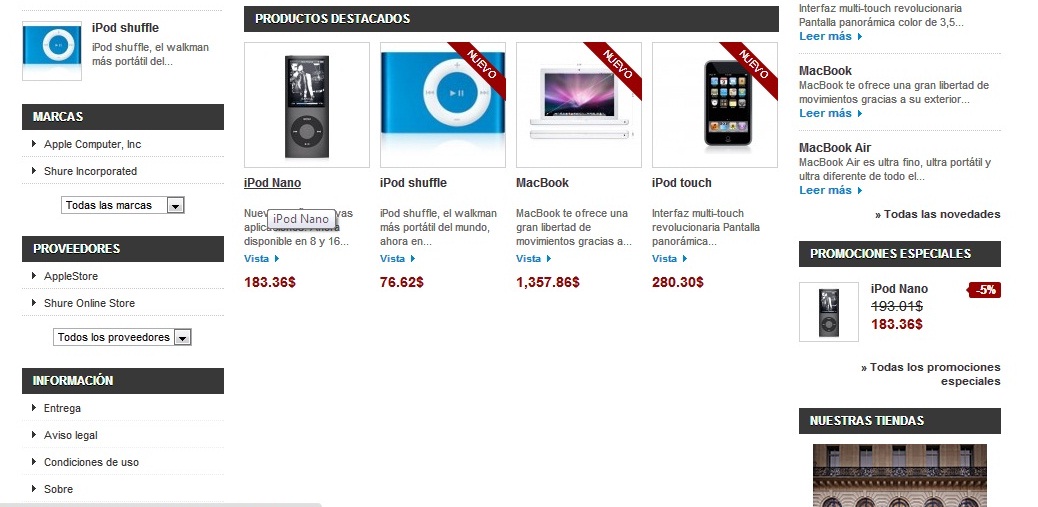Click the iPod touch product picture
This screenshot has height=507, width=1038.
(x=715, y=105)
